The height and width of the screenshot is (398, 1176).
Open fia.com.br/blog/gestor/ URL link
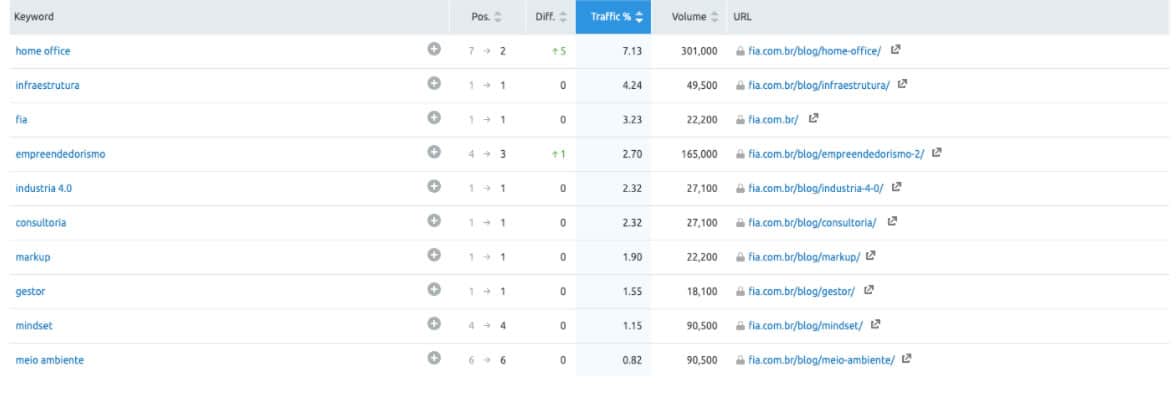[801, 292]
